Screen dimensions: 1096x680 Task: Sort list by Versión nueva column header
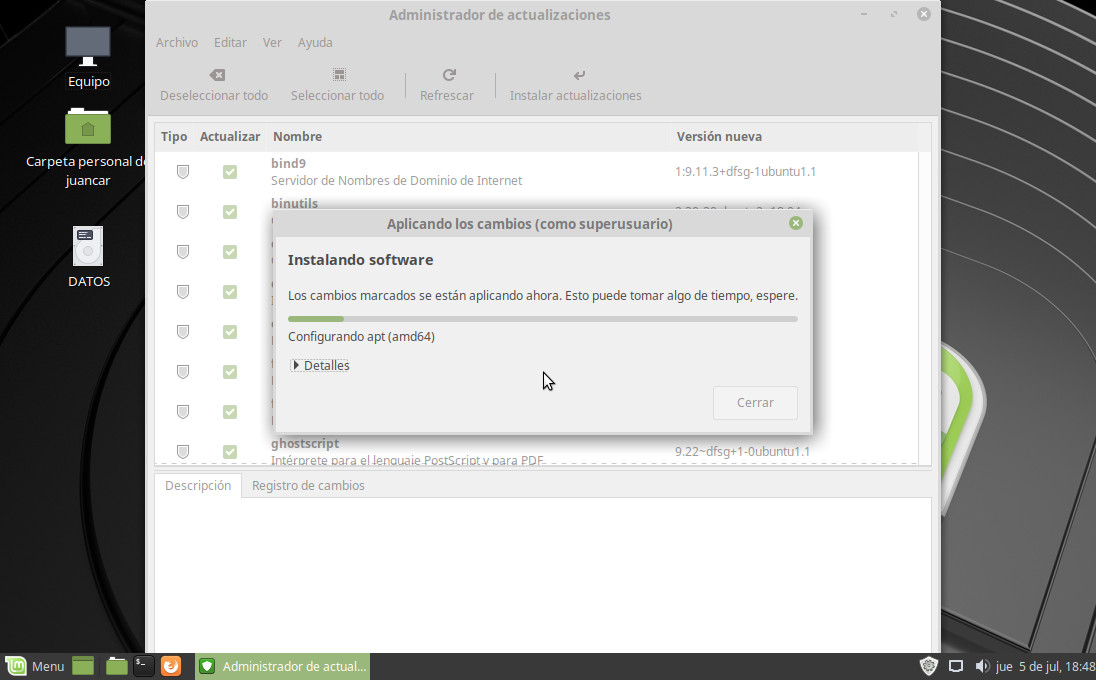[719, 137]
